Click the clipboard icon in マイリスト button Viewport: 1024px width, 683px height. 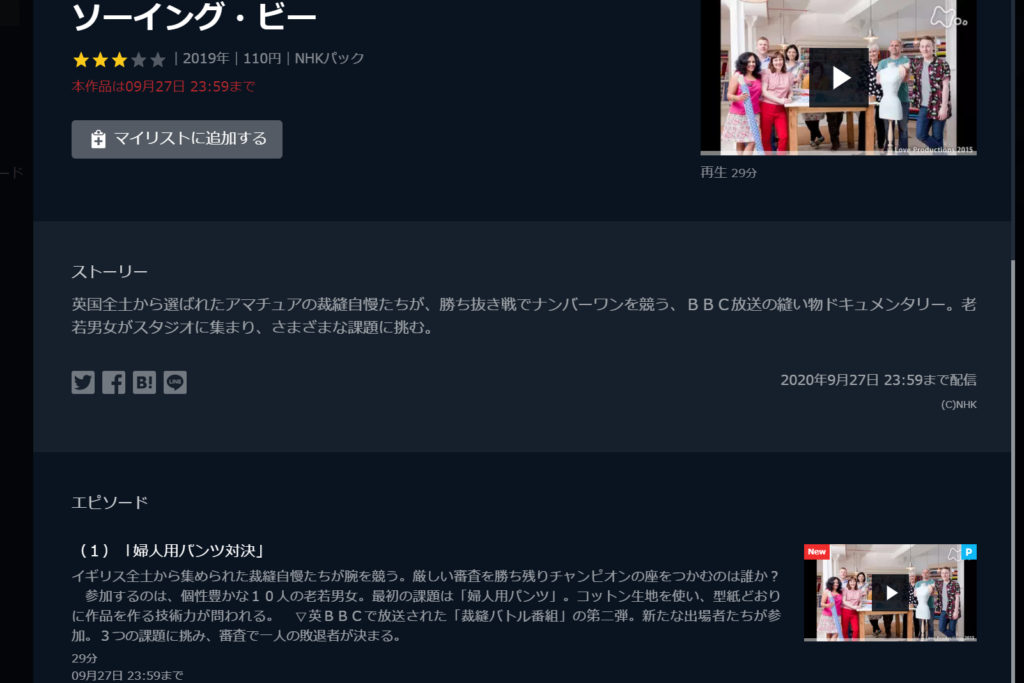(x=98, y=139)
